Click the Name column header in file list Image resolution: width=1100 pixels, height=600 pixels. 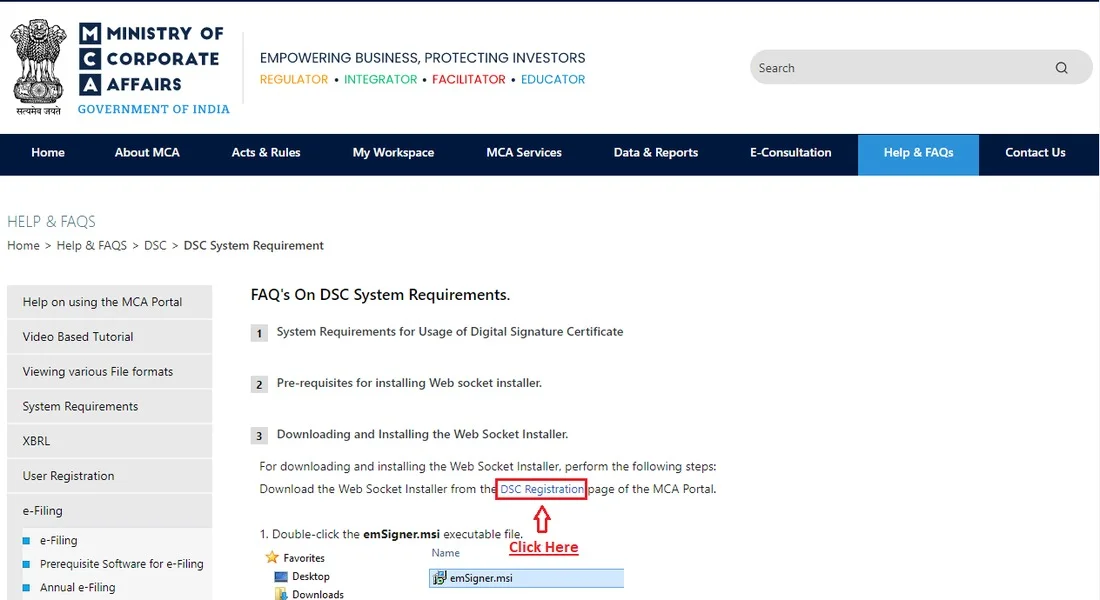pyautogui.click(x=445, y=553)
